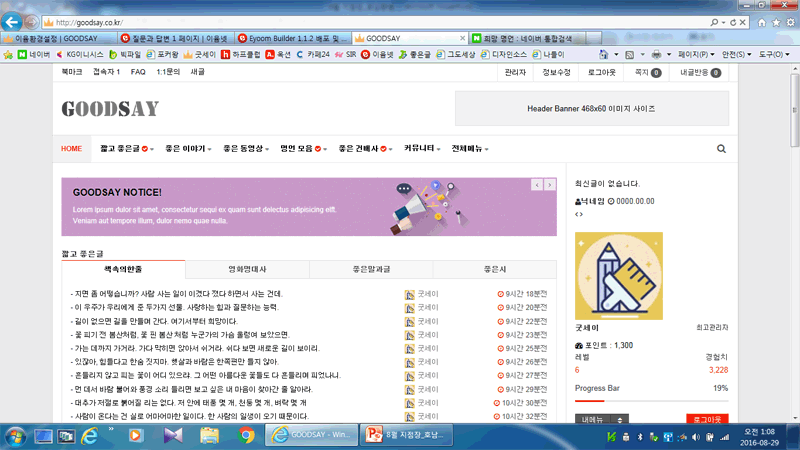The height and width of the screenshot is (450, 800).
Task: Open the 내글반응 link
Action: click(x=700, y=72)
